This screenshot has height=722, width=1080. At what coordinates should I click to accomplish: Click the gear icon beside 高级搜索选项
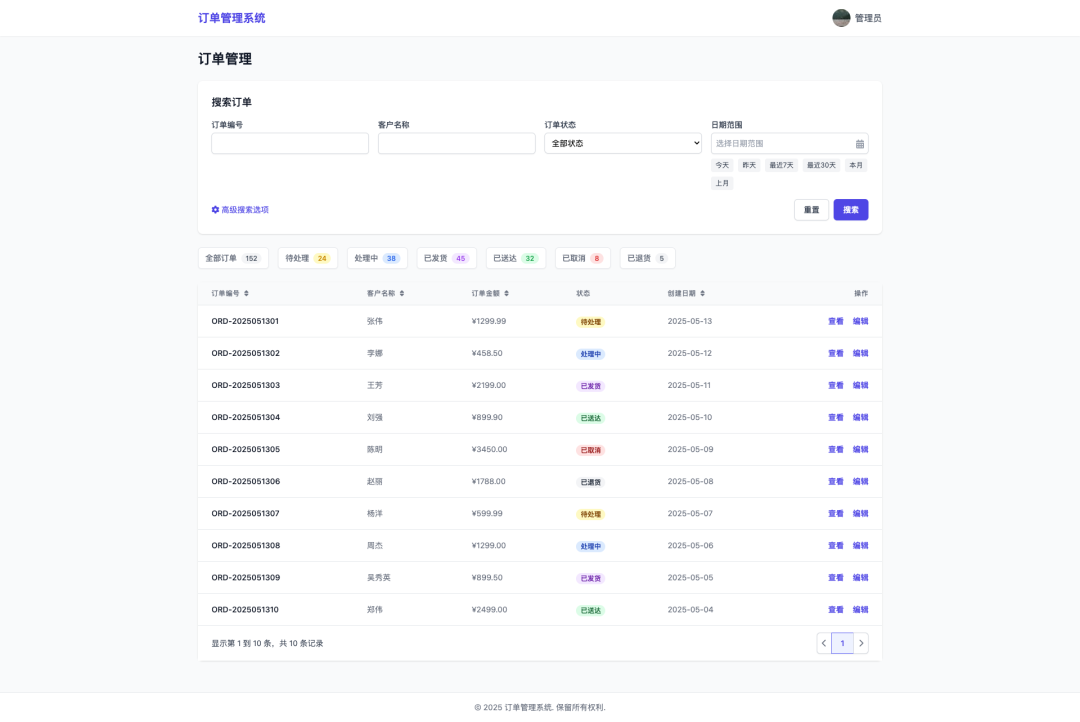[x=215, y=209]
